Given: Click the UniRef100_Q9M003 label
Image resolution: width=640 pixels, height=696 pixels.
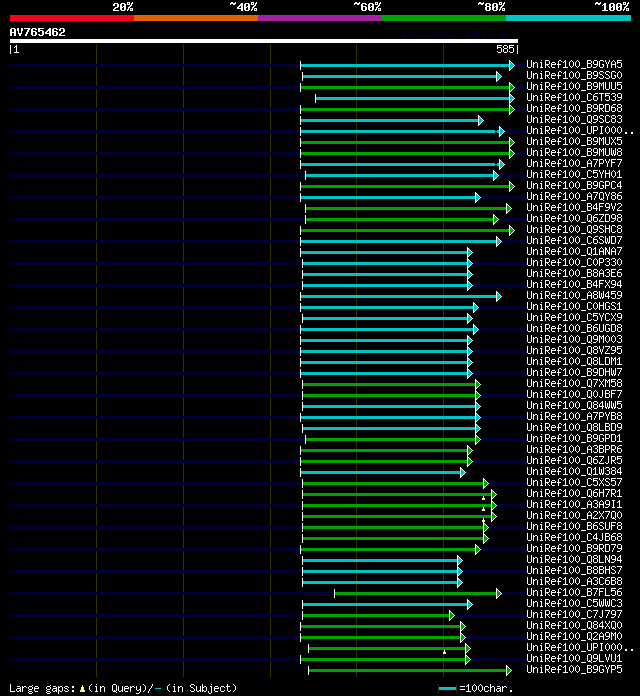Looking at the screenshot, I should coord(574,340).
